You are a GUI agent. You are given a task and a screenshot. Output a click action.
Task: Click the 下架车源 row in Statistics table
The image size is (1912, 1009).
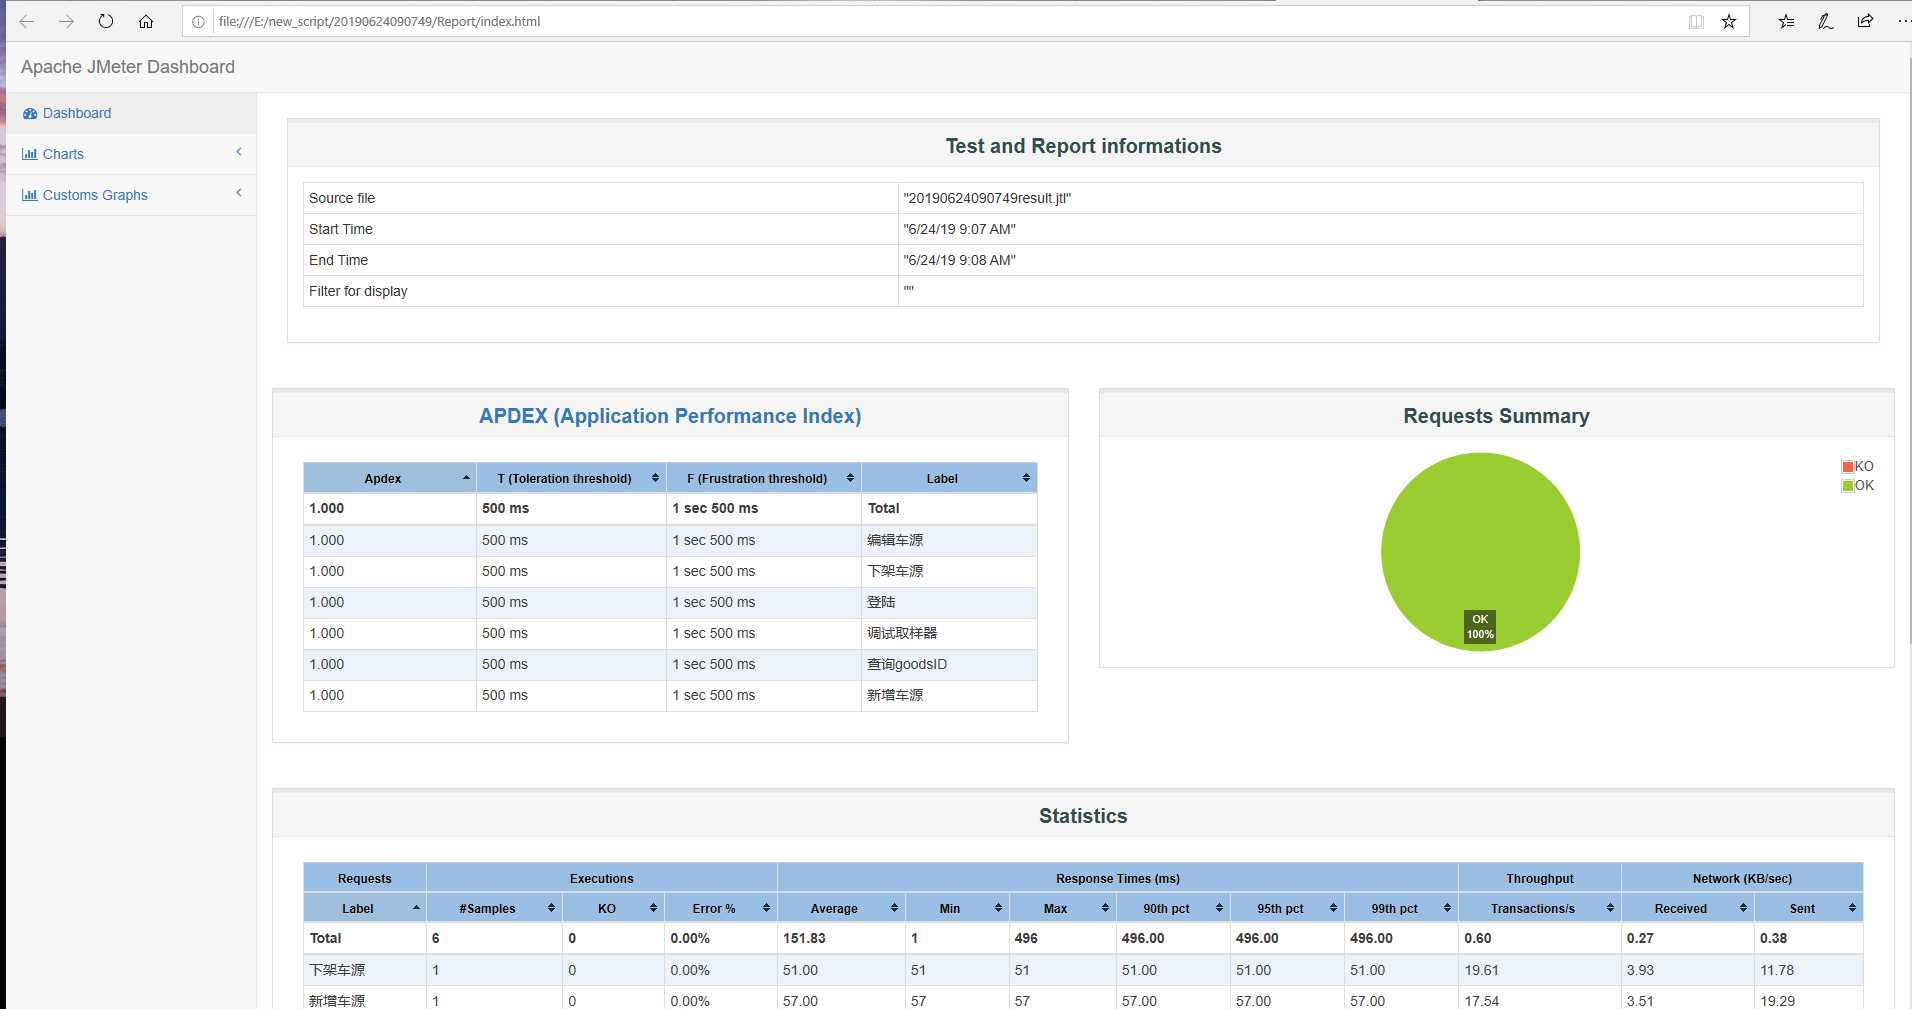pyautogui.click(x=1083, y=970)
